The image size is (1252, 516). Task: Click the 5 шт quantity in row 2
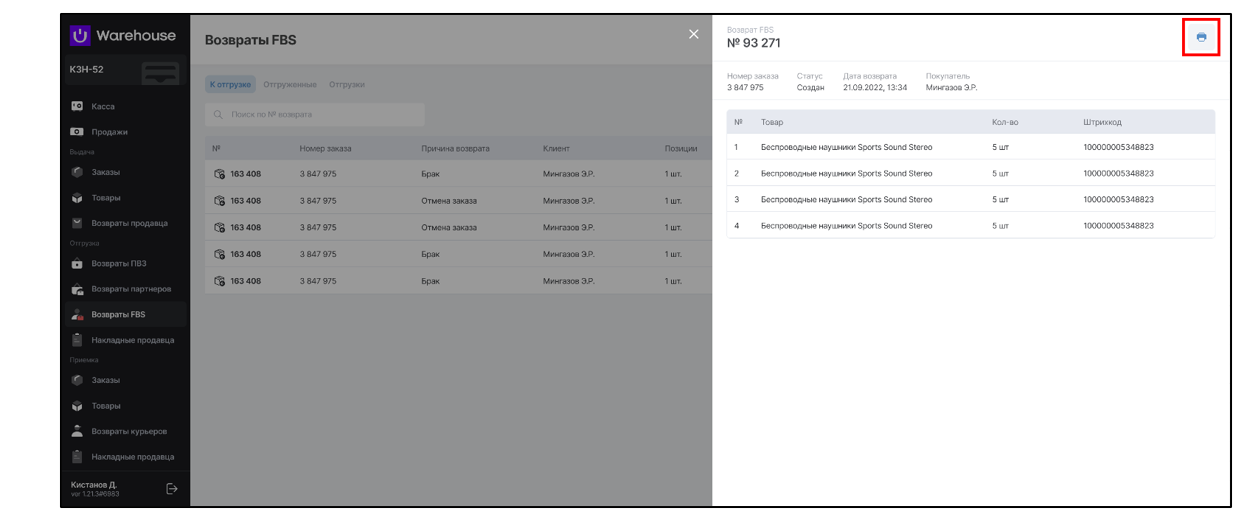1000,173
